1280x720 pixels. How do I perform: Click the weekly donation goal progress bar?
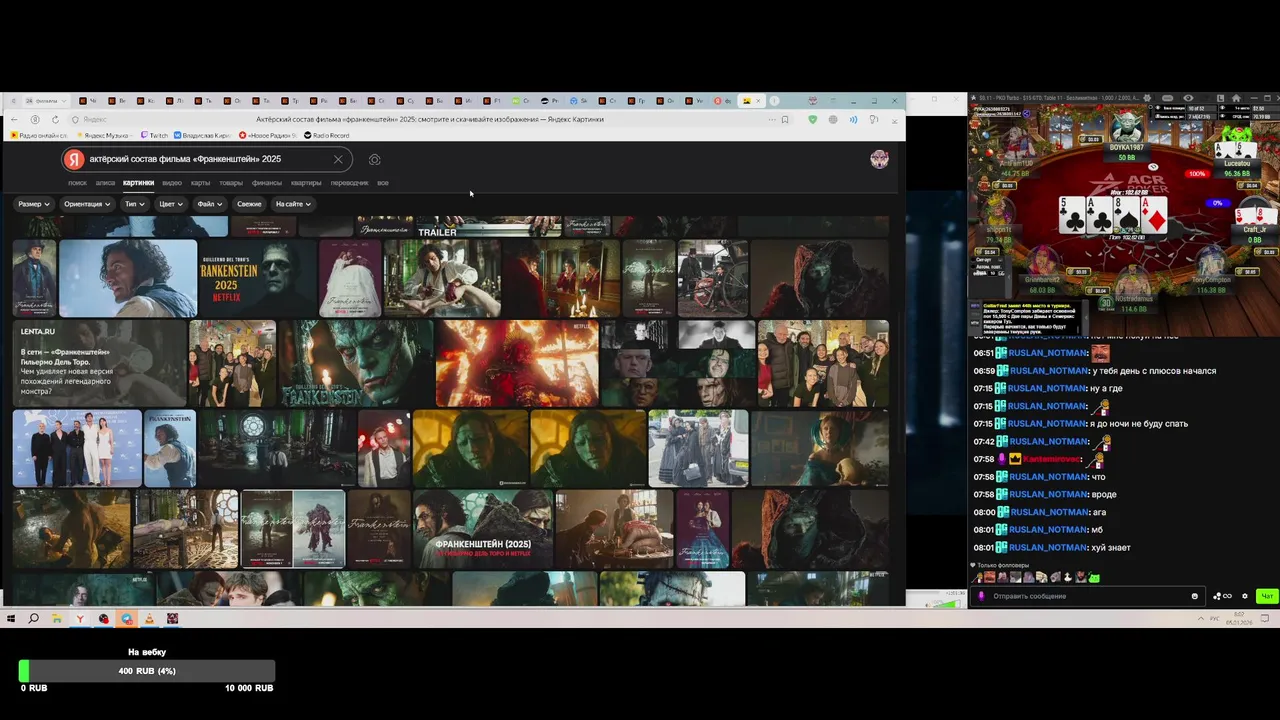point(147,671)
